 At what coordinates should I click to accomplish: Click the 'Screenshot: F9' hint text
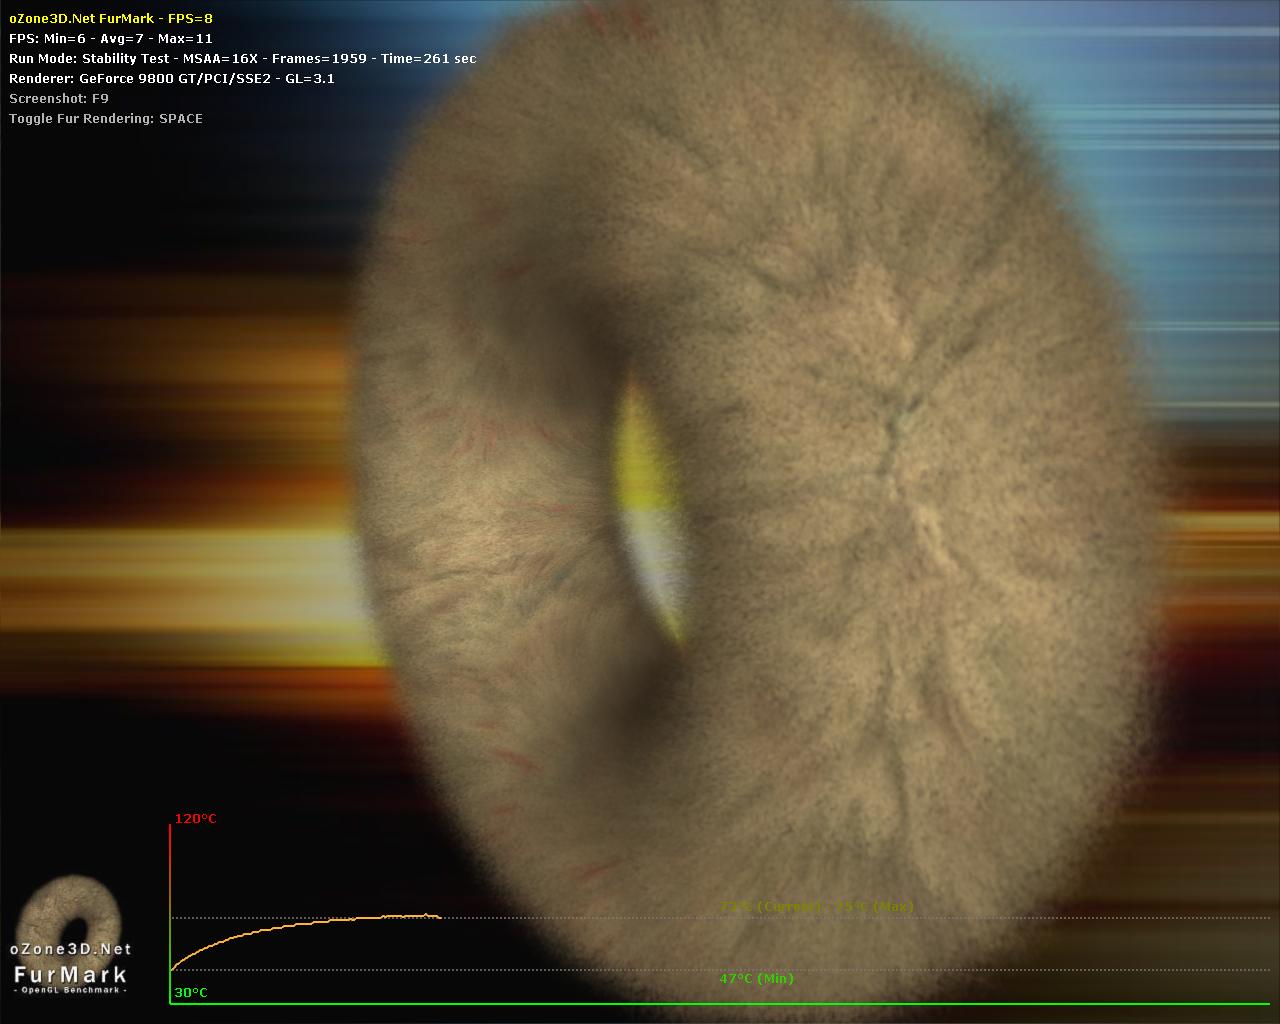[58, 98]
